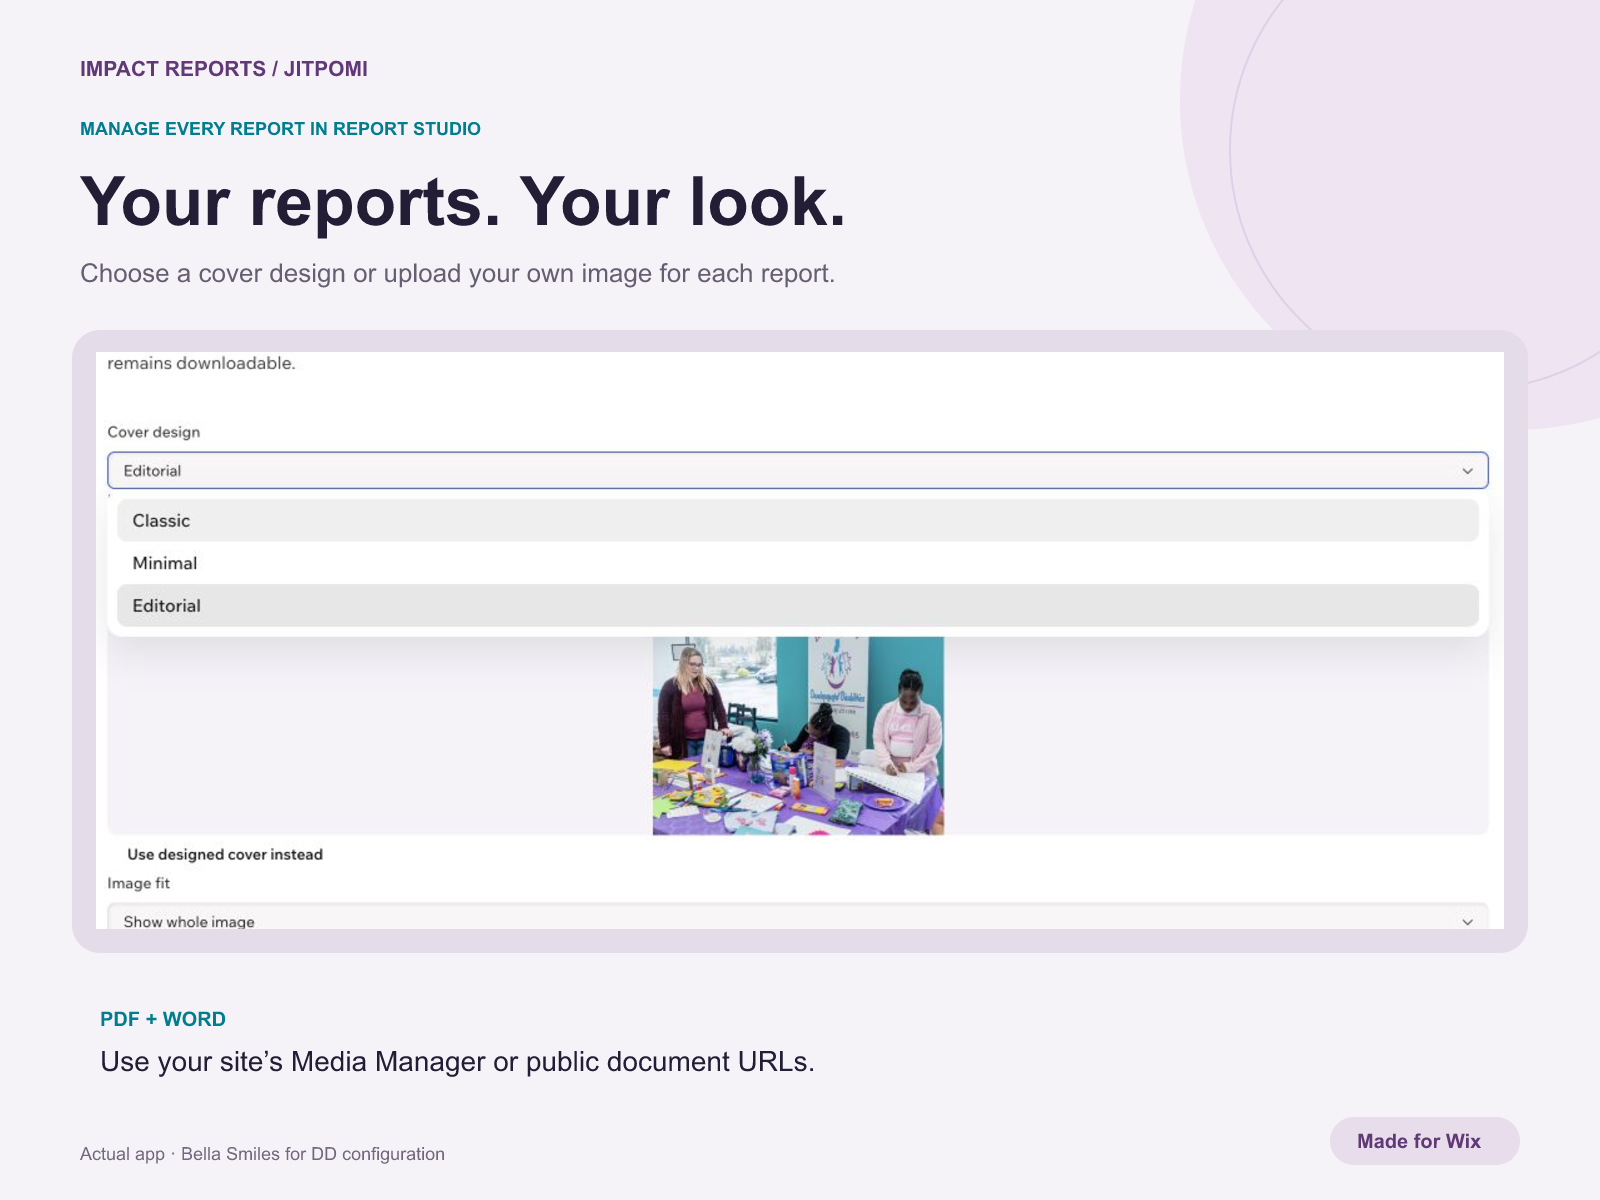The image size is (1600, 1200).
Task: Select the Classic cover design option
Action: [797, 521]
